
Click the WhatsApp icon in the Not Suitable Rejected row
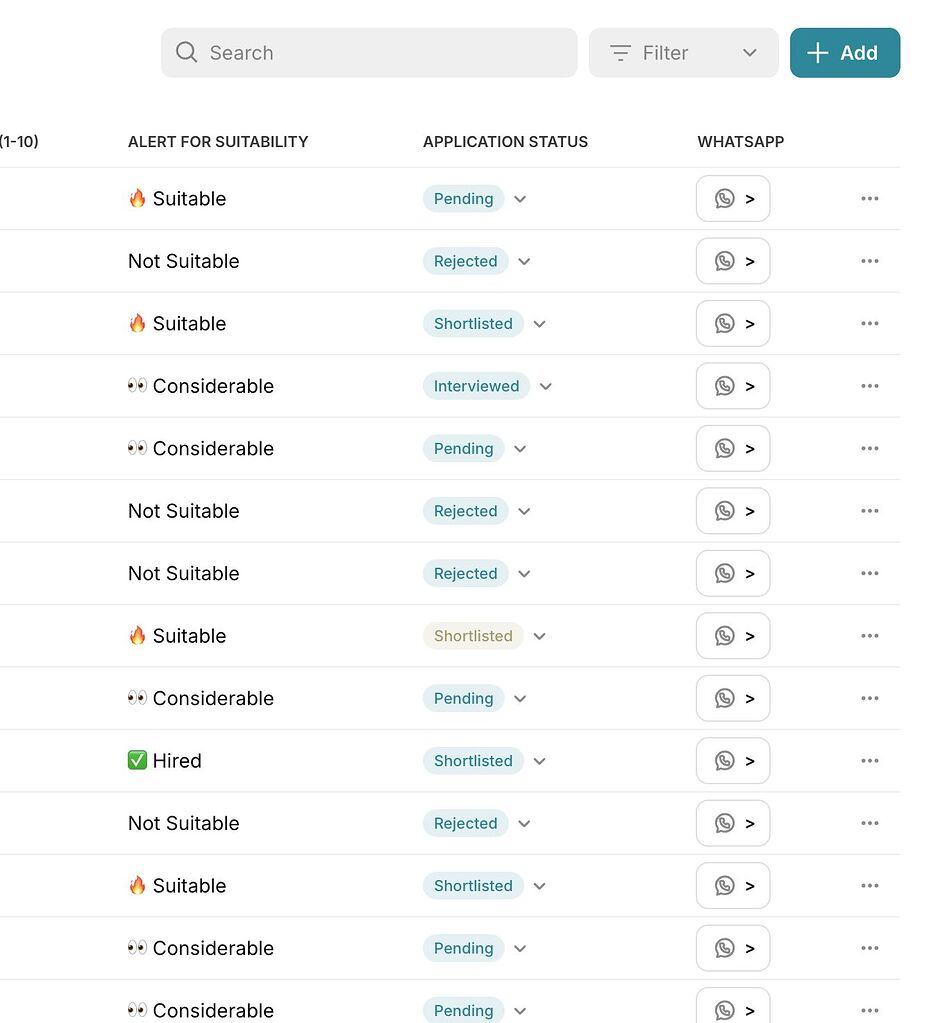(x=725, y=261)
